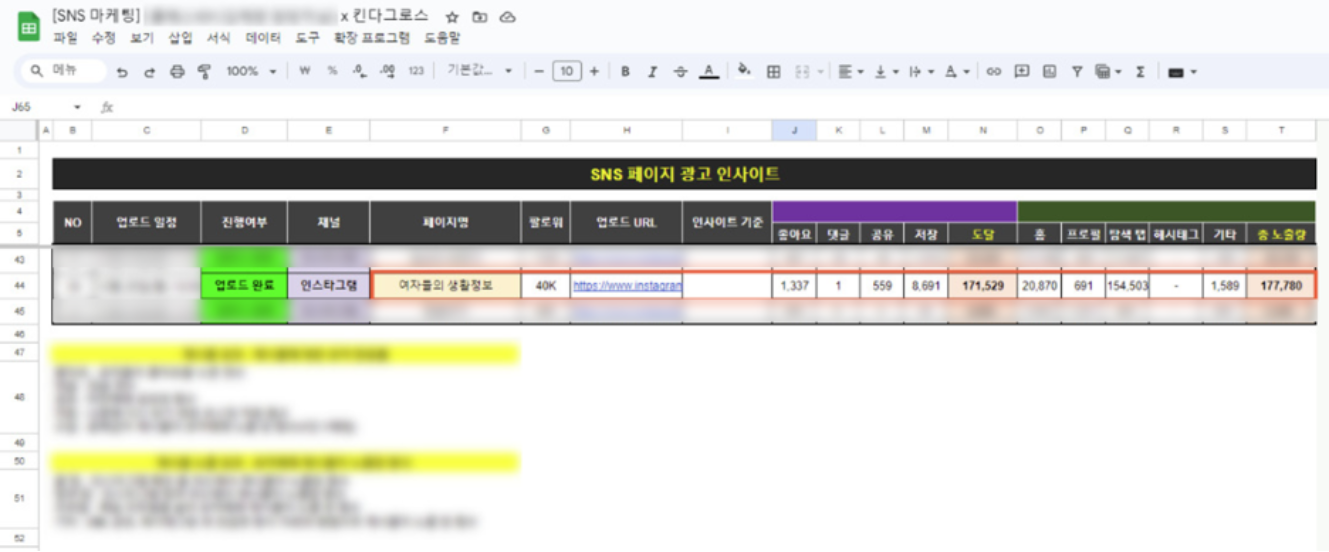Click the font size field
The width and height of the screenshot is (1329, 552).
pos(567,72)
